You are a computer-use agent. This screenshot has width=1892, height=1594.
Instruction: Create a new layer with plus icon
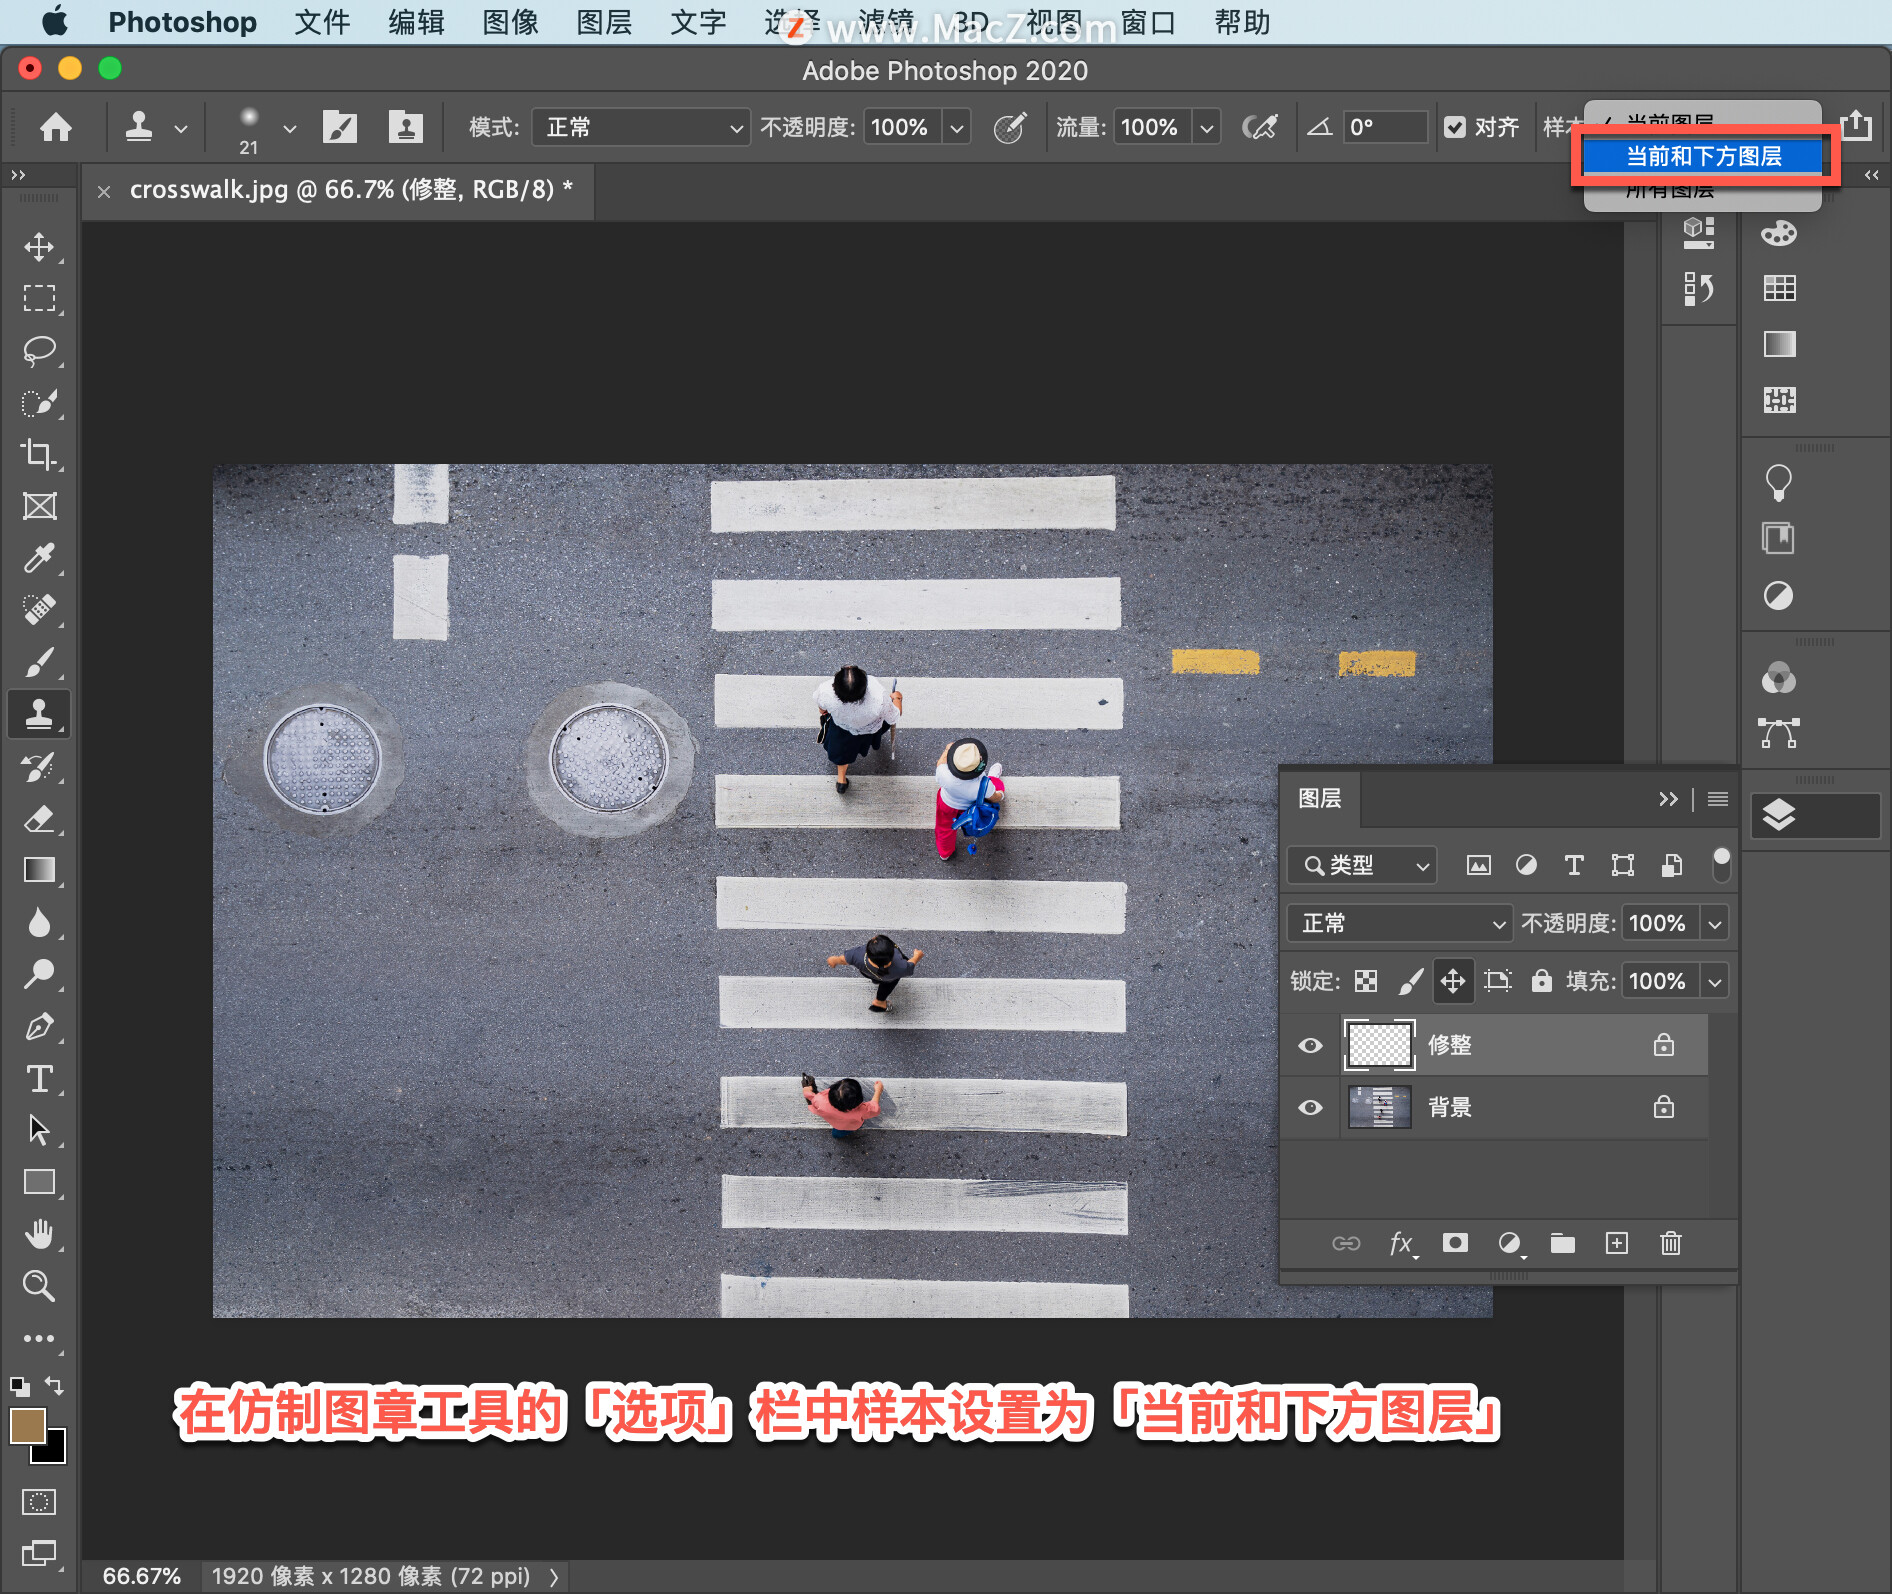click(1617, 1243)
